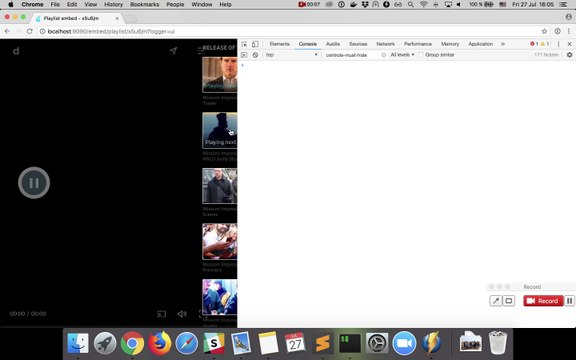The width and height of the screenshot is (576, 360).
Task: Open the People menu in the menu bar
Action: [x=175, y=4]
